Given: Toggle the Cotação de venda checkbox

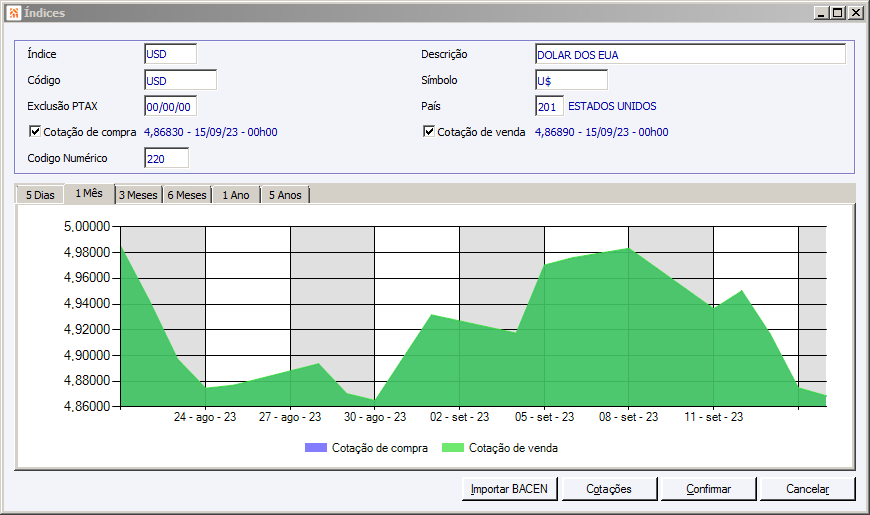Looking at the screenshot, I should click(429, 132).
